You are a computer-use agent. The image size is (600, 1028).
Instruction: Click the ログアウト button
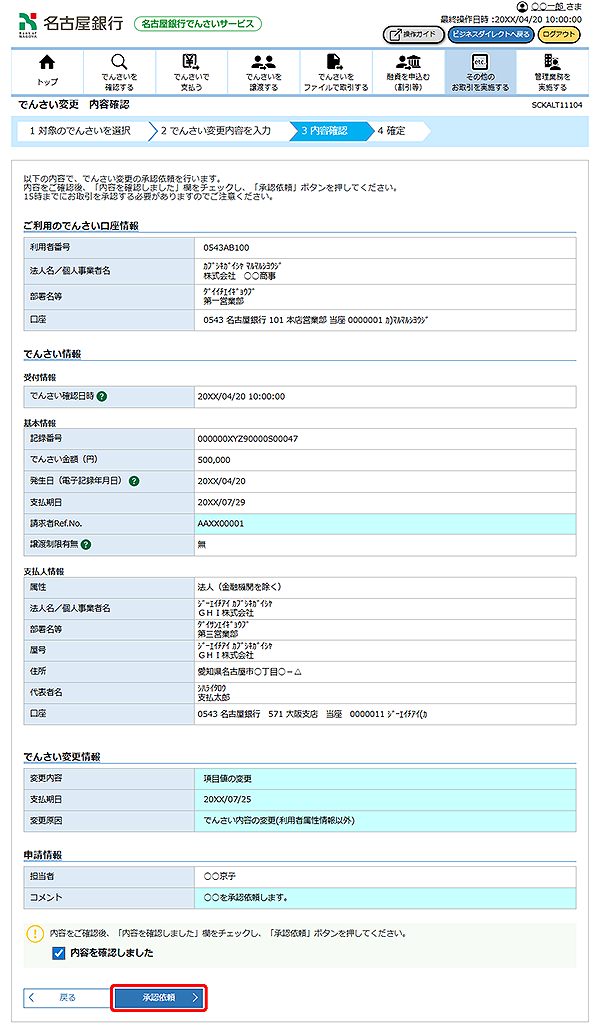tap(558, 34)
